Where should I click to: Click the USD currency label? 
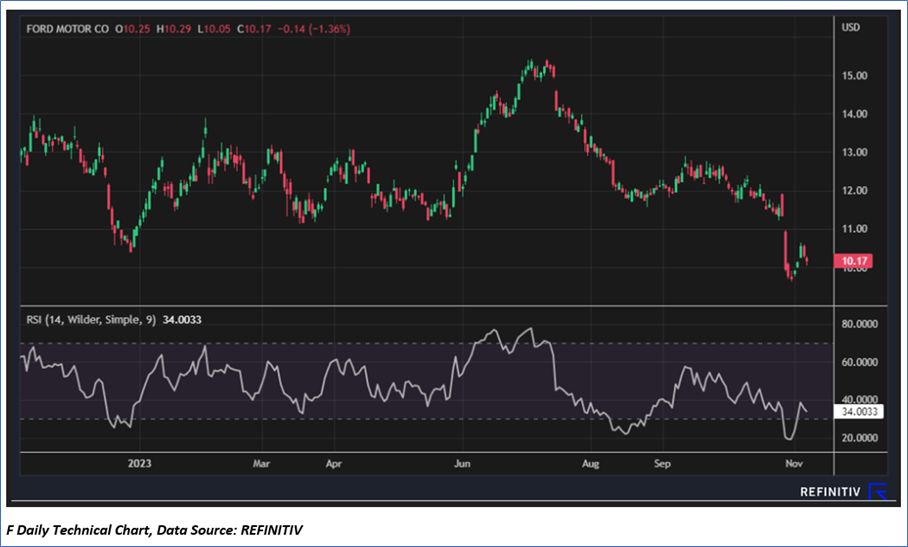coord(851,27)
